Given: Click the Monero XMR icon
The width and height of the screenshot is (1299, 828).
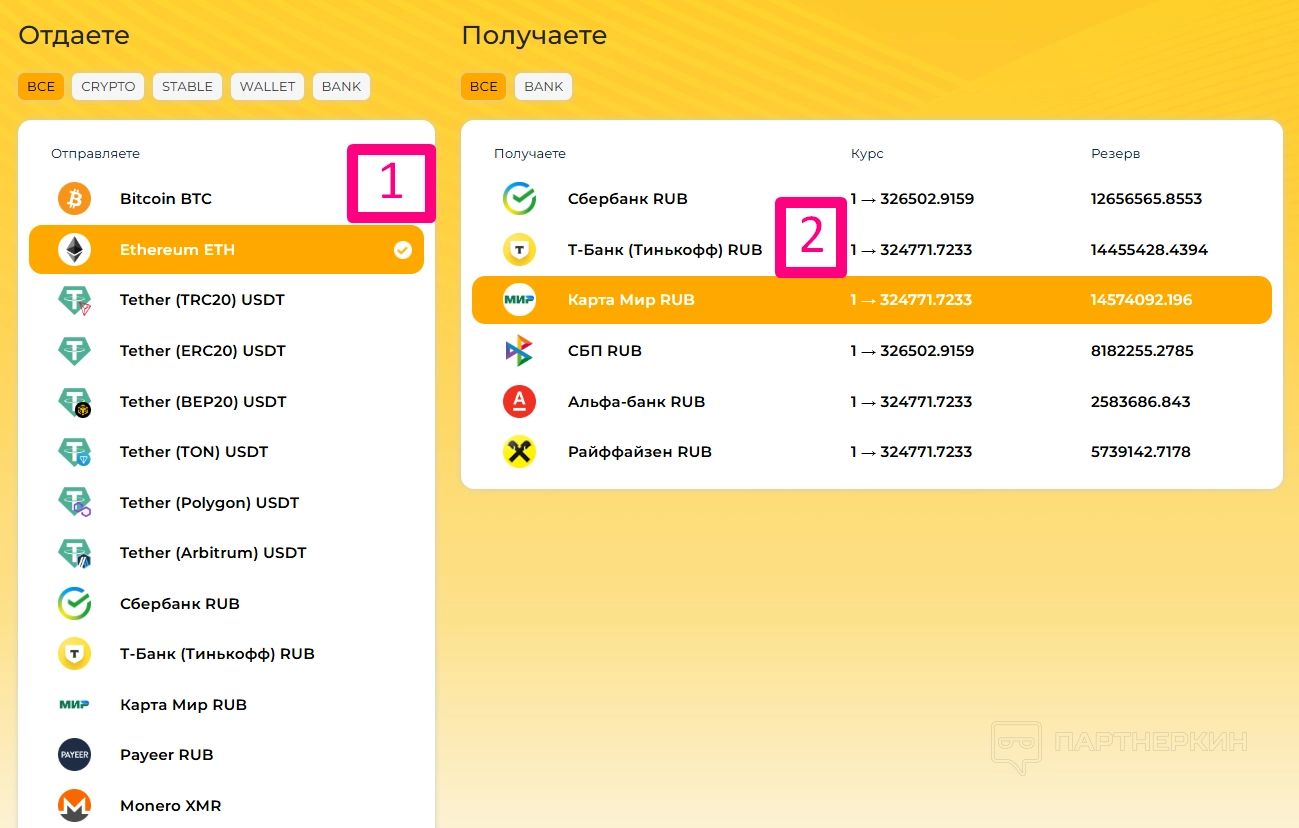Looking at the screenshot, I should 74,805.
